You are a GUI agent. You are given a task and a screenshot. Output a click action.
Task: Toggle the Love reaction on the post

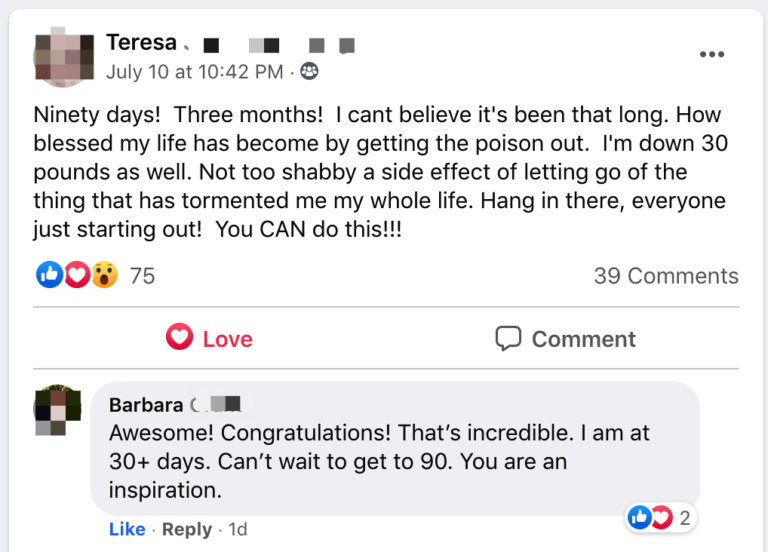point(209,339)
